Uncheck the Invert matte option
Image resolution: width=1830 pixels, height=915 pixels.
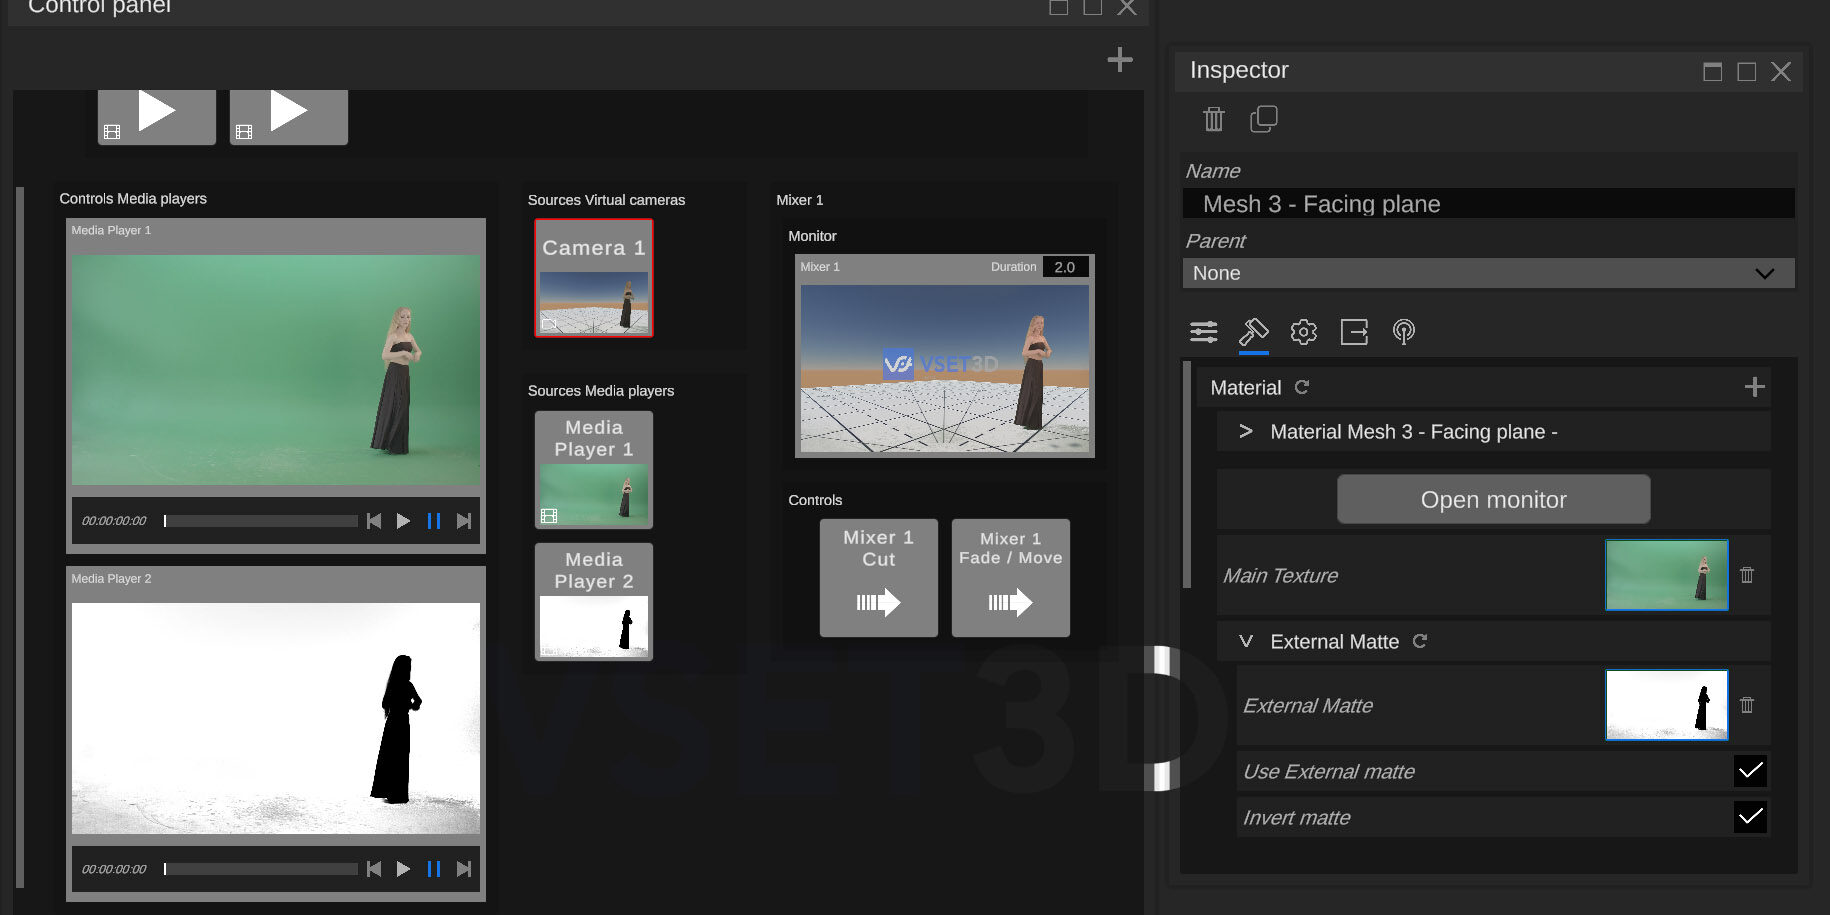click(x=1750, y=817)
